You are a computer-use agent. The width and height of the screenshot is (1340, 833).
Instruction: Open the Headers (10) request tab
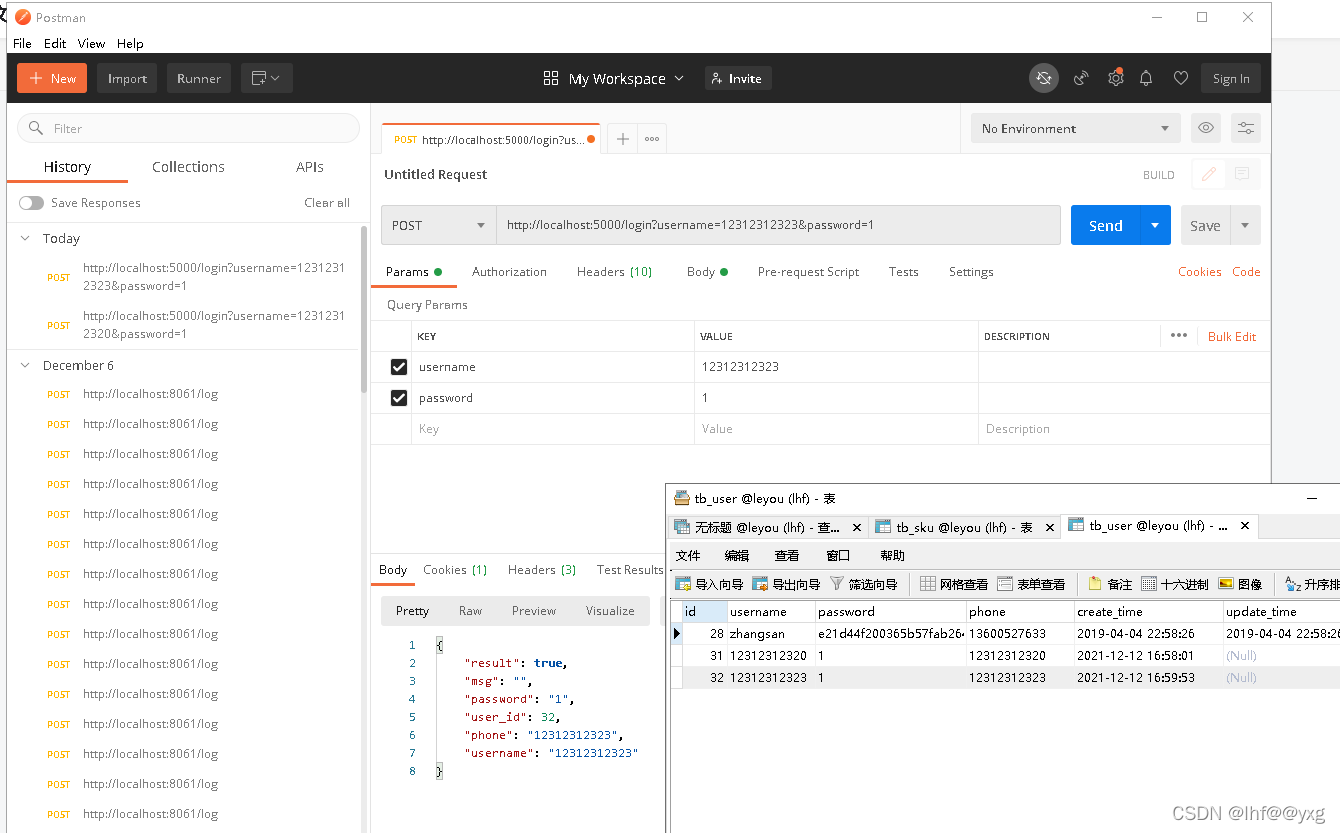click(x=614, y=272)
